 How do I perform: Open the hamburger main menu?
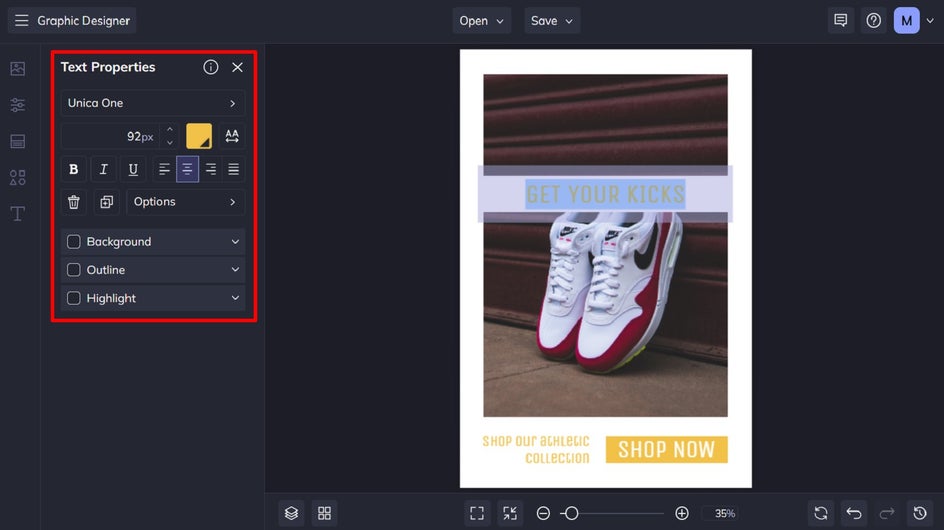point(22,20)
